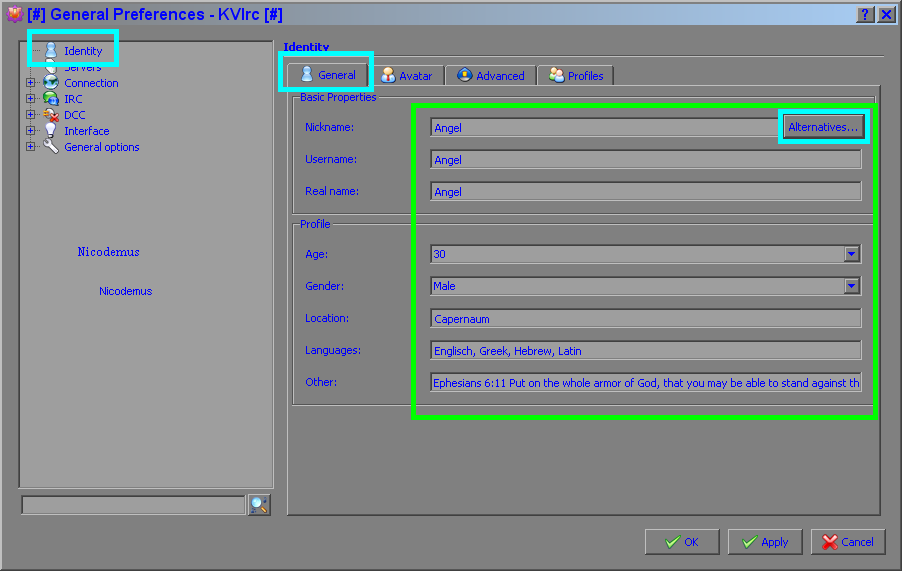902x571 pixels.
Task: Click the preferences search box
Action: pos(133,505)
